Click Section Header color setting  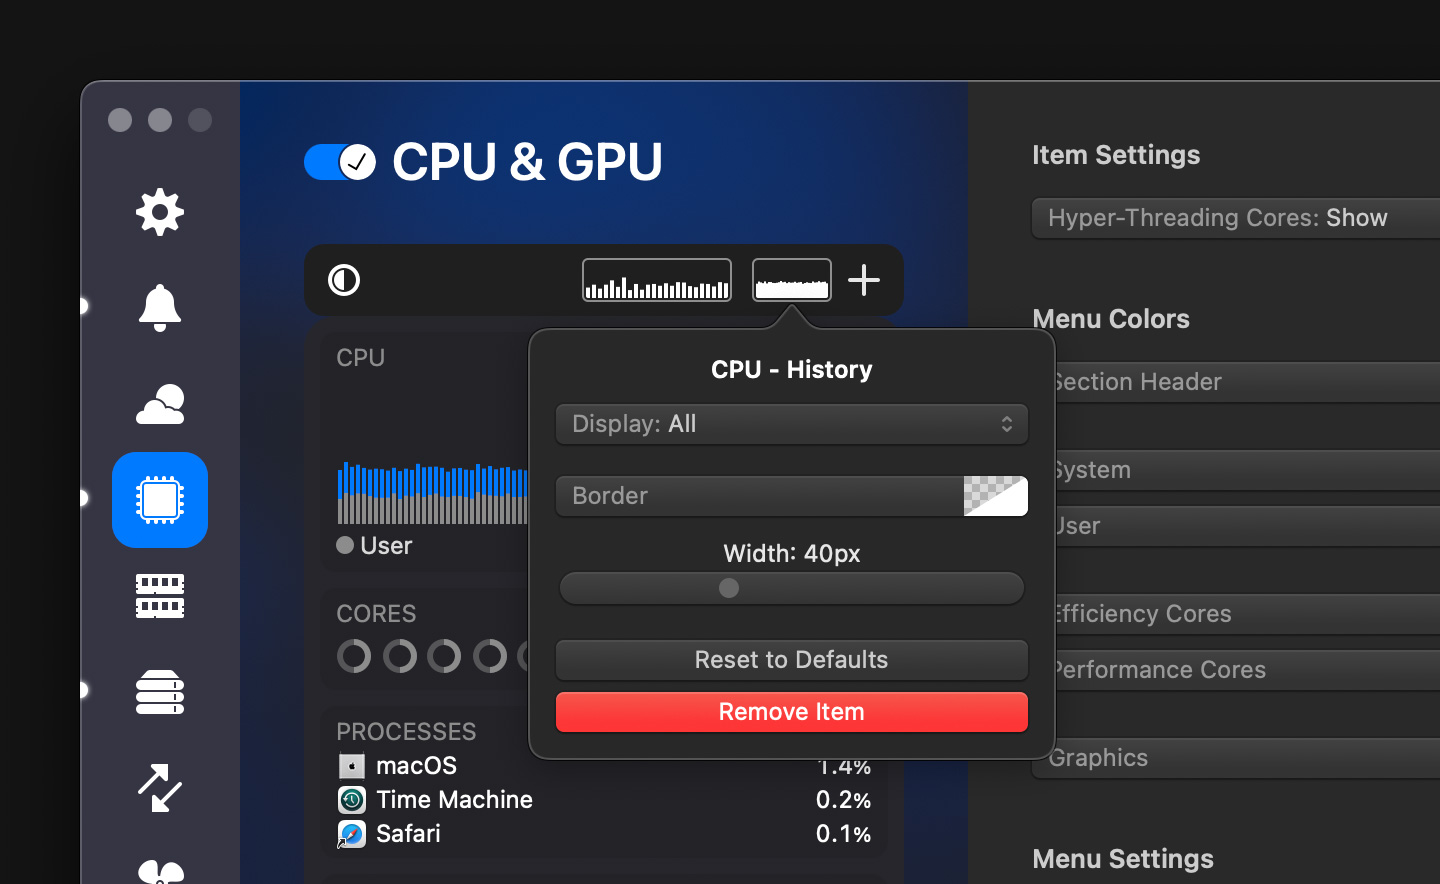[x=1246, y=382]
